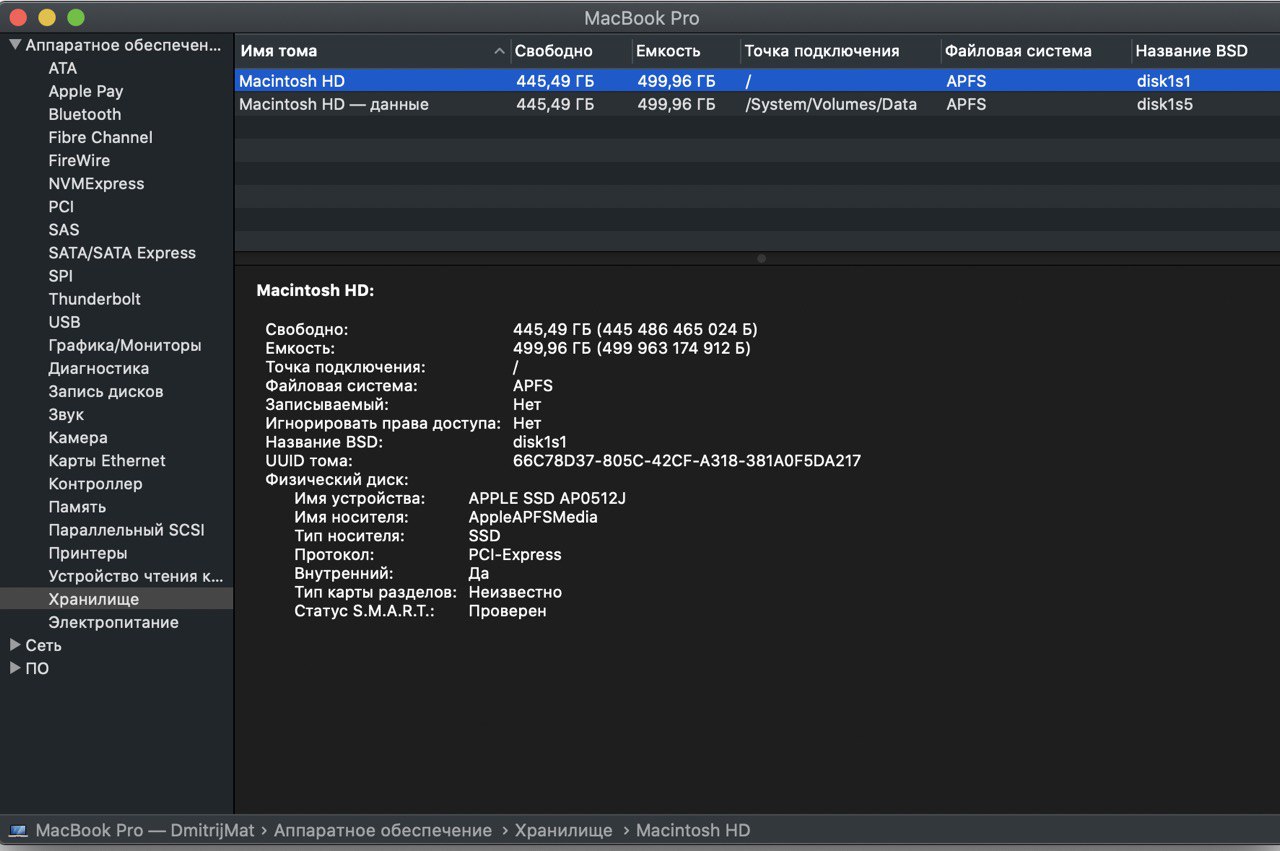Select Хранилище in the sidebar
The width and height of the screenshot is (1280, 851).
click(x=94, y=599)
